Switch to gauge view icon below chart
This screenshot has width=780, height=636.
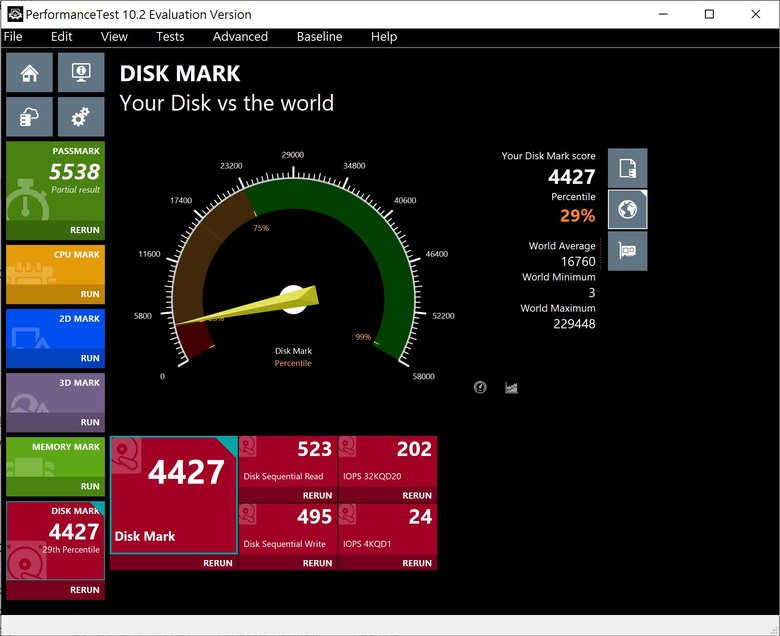tap(480, 387)
